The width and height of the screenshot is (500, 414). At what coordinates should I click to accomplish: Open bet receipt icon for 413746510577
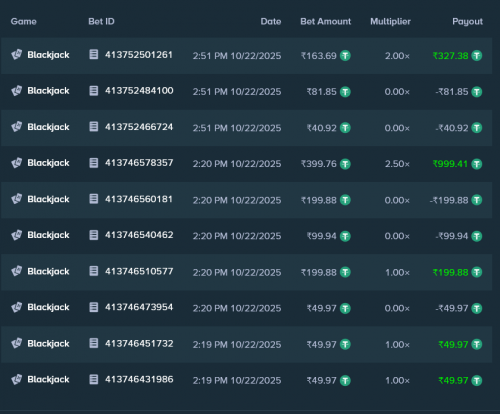(94, 271)
